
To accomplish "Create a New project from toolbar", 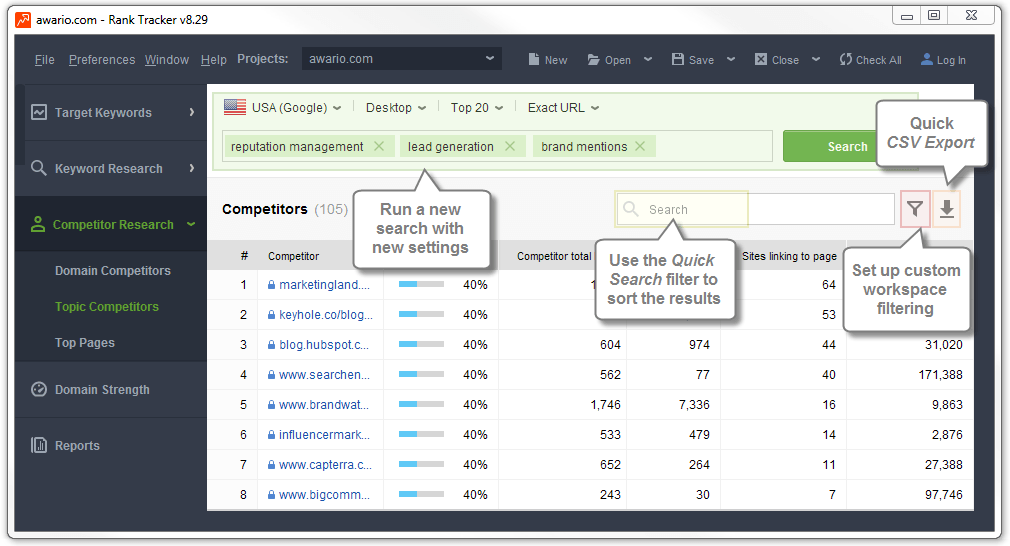I will 548,60.
